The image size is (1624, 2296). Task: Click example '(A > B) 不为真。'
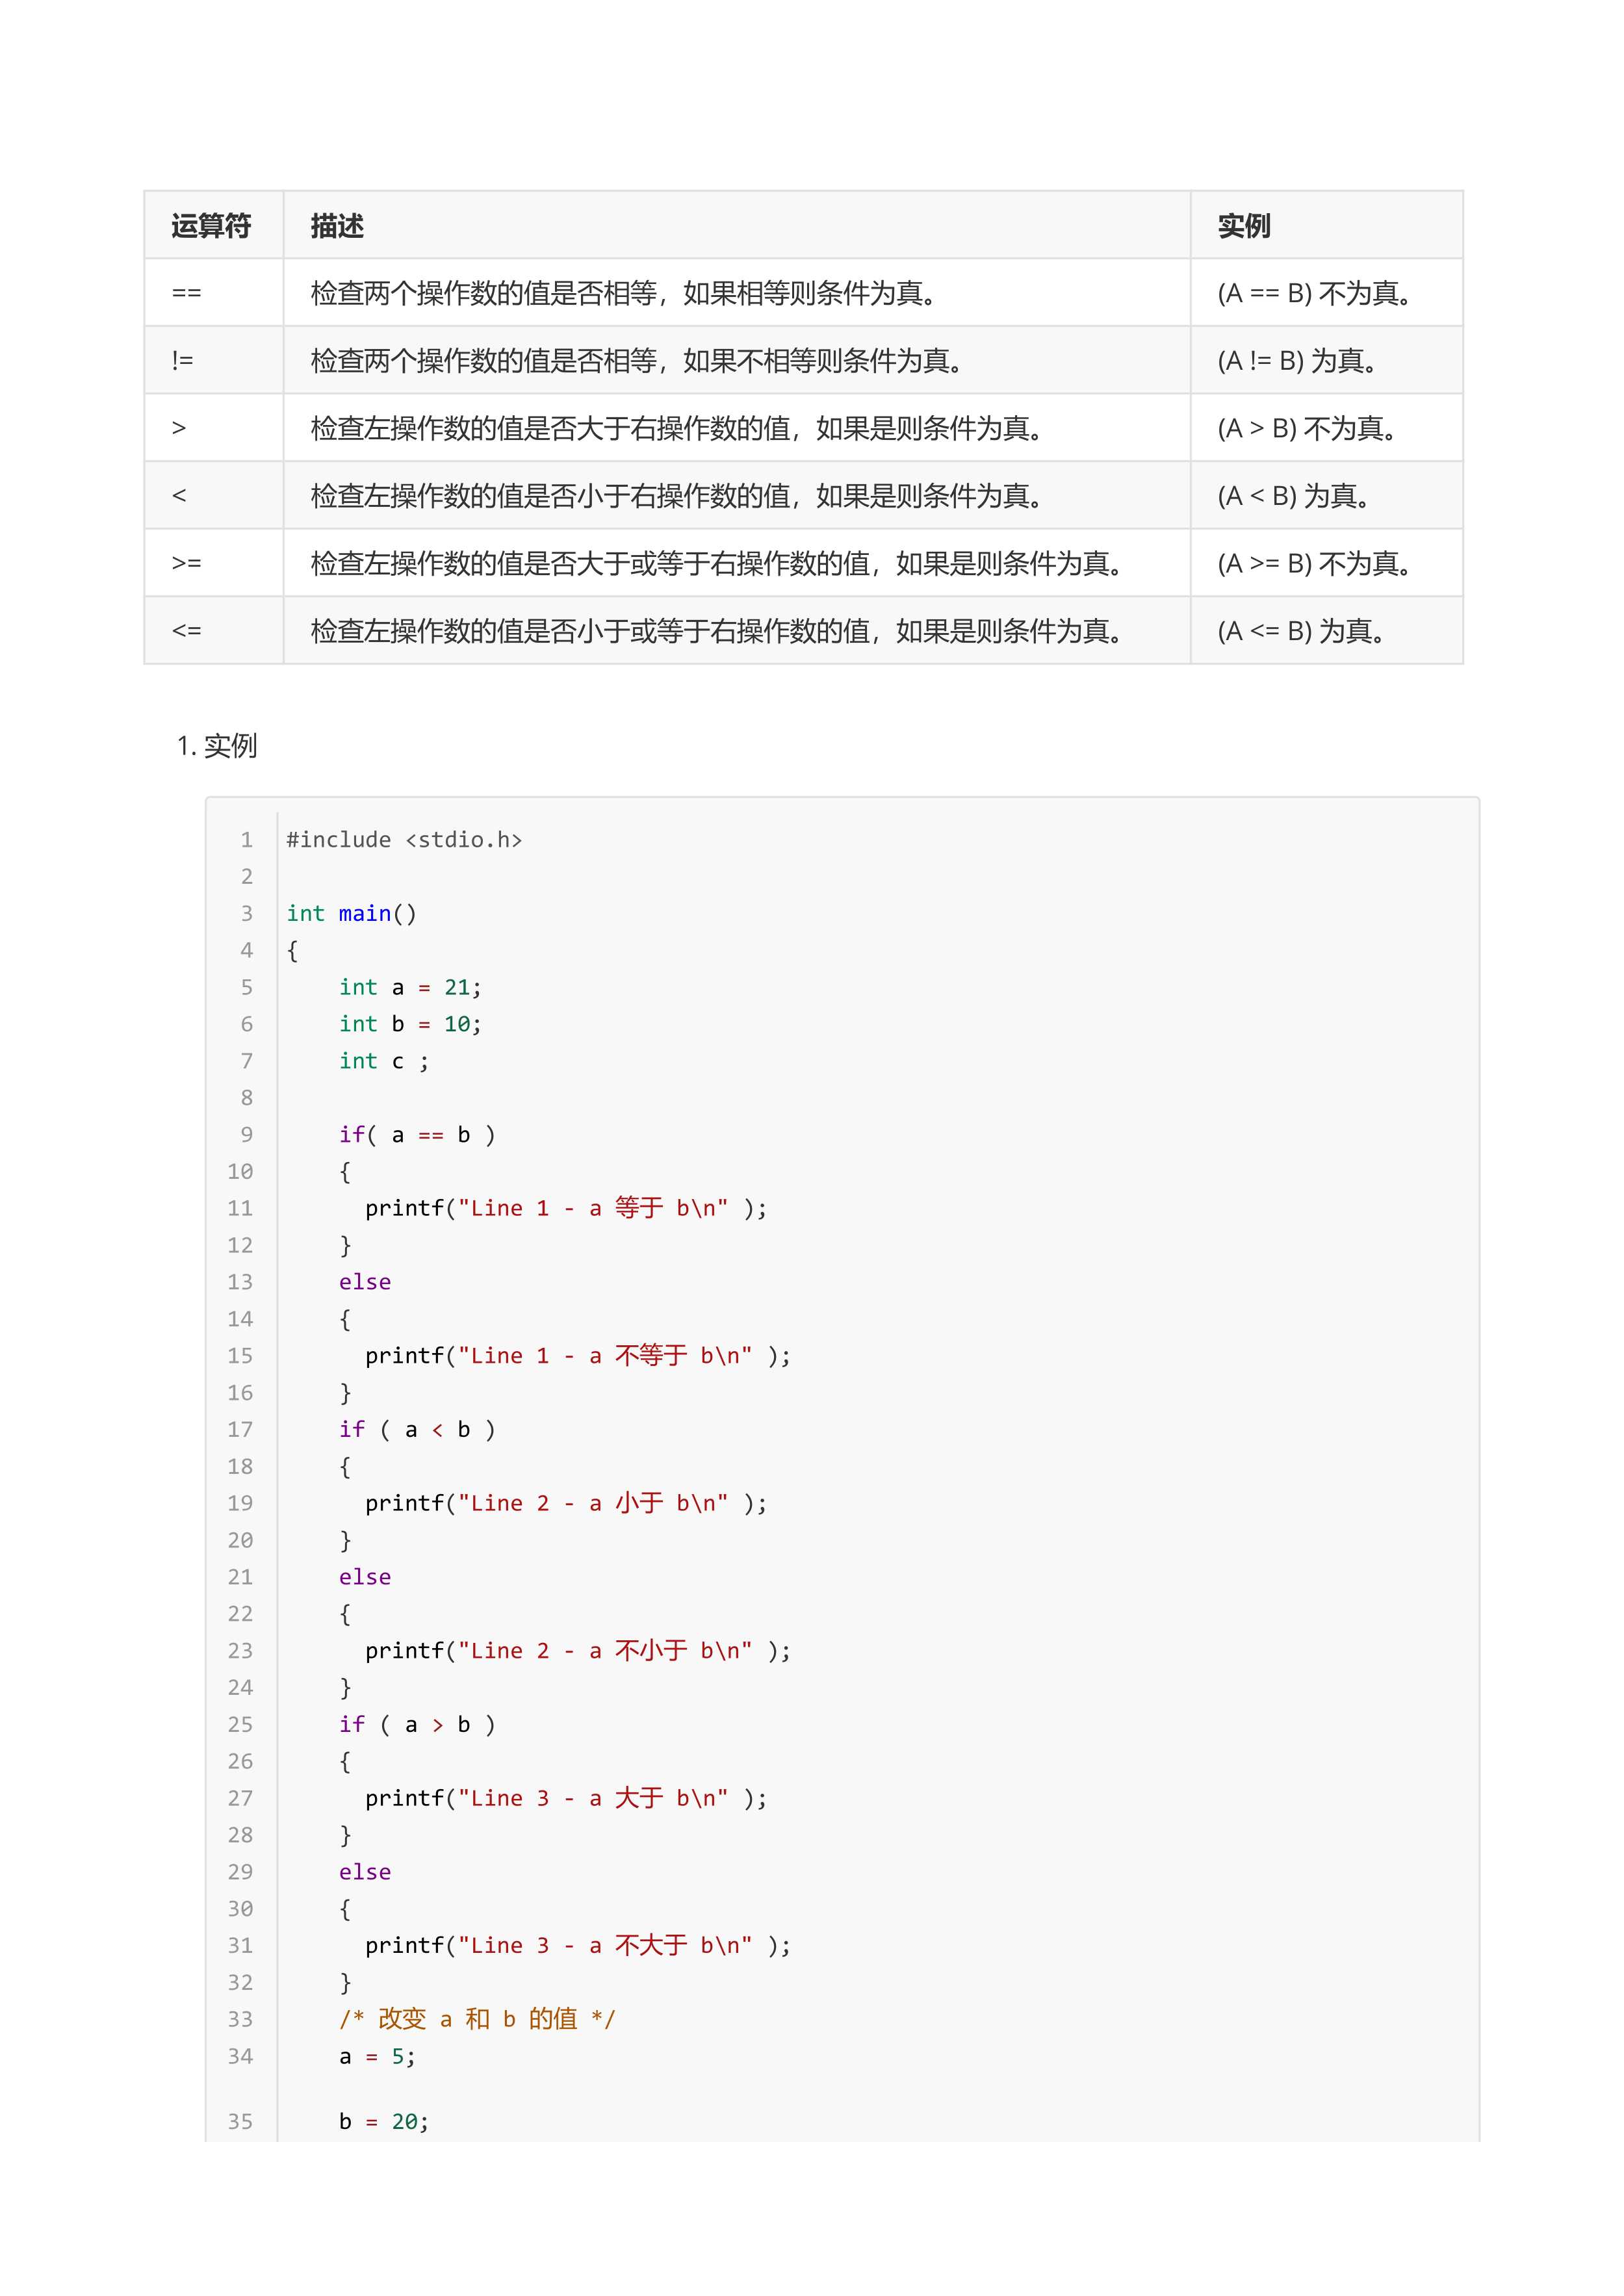[1308, 428]
